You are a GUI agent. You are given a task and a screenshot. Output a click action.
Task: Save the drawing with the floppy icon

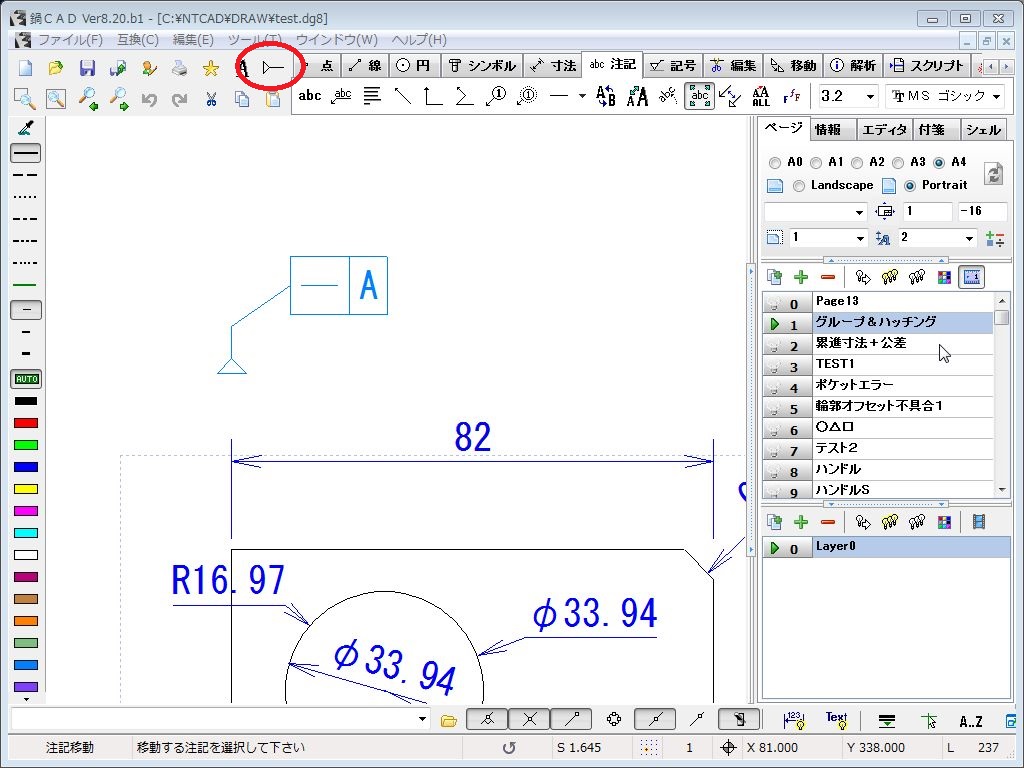click(87, 67)
